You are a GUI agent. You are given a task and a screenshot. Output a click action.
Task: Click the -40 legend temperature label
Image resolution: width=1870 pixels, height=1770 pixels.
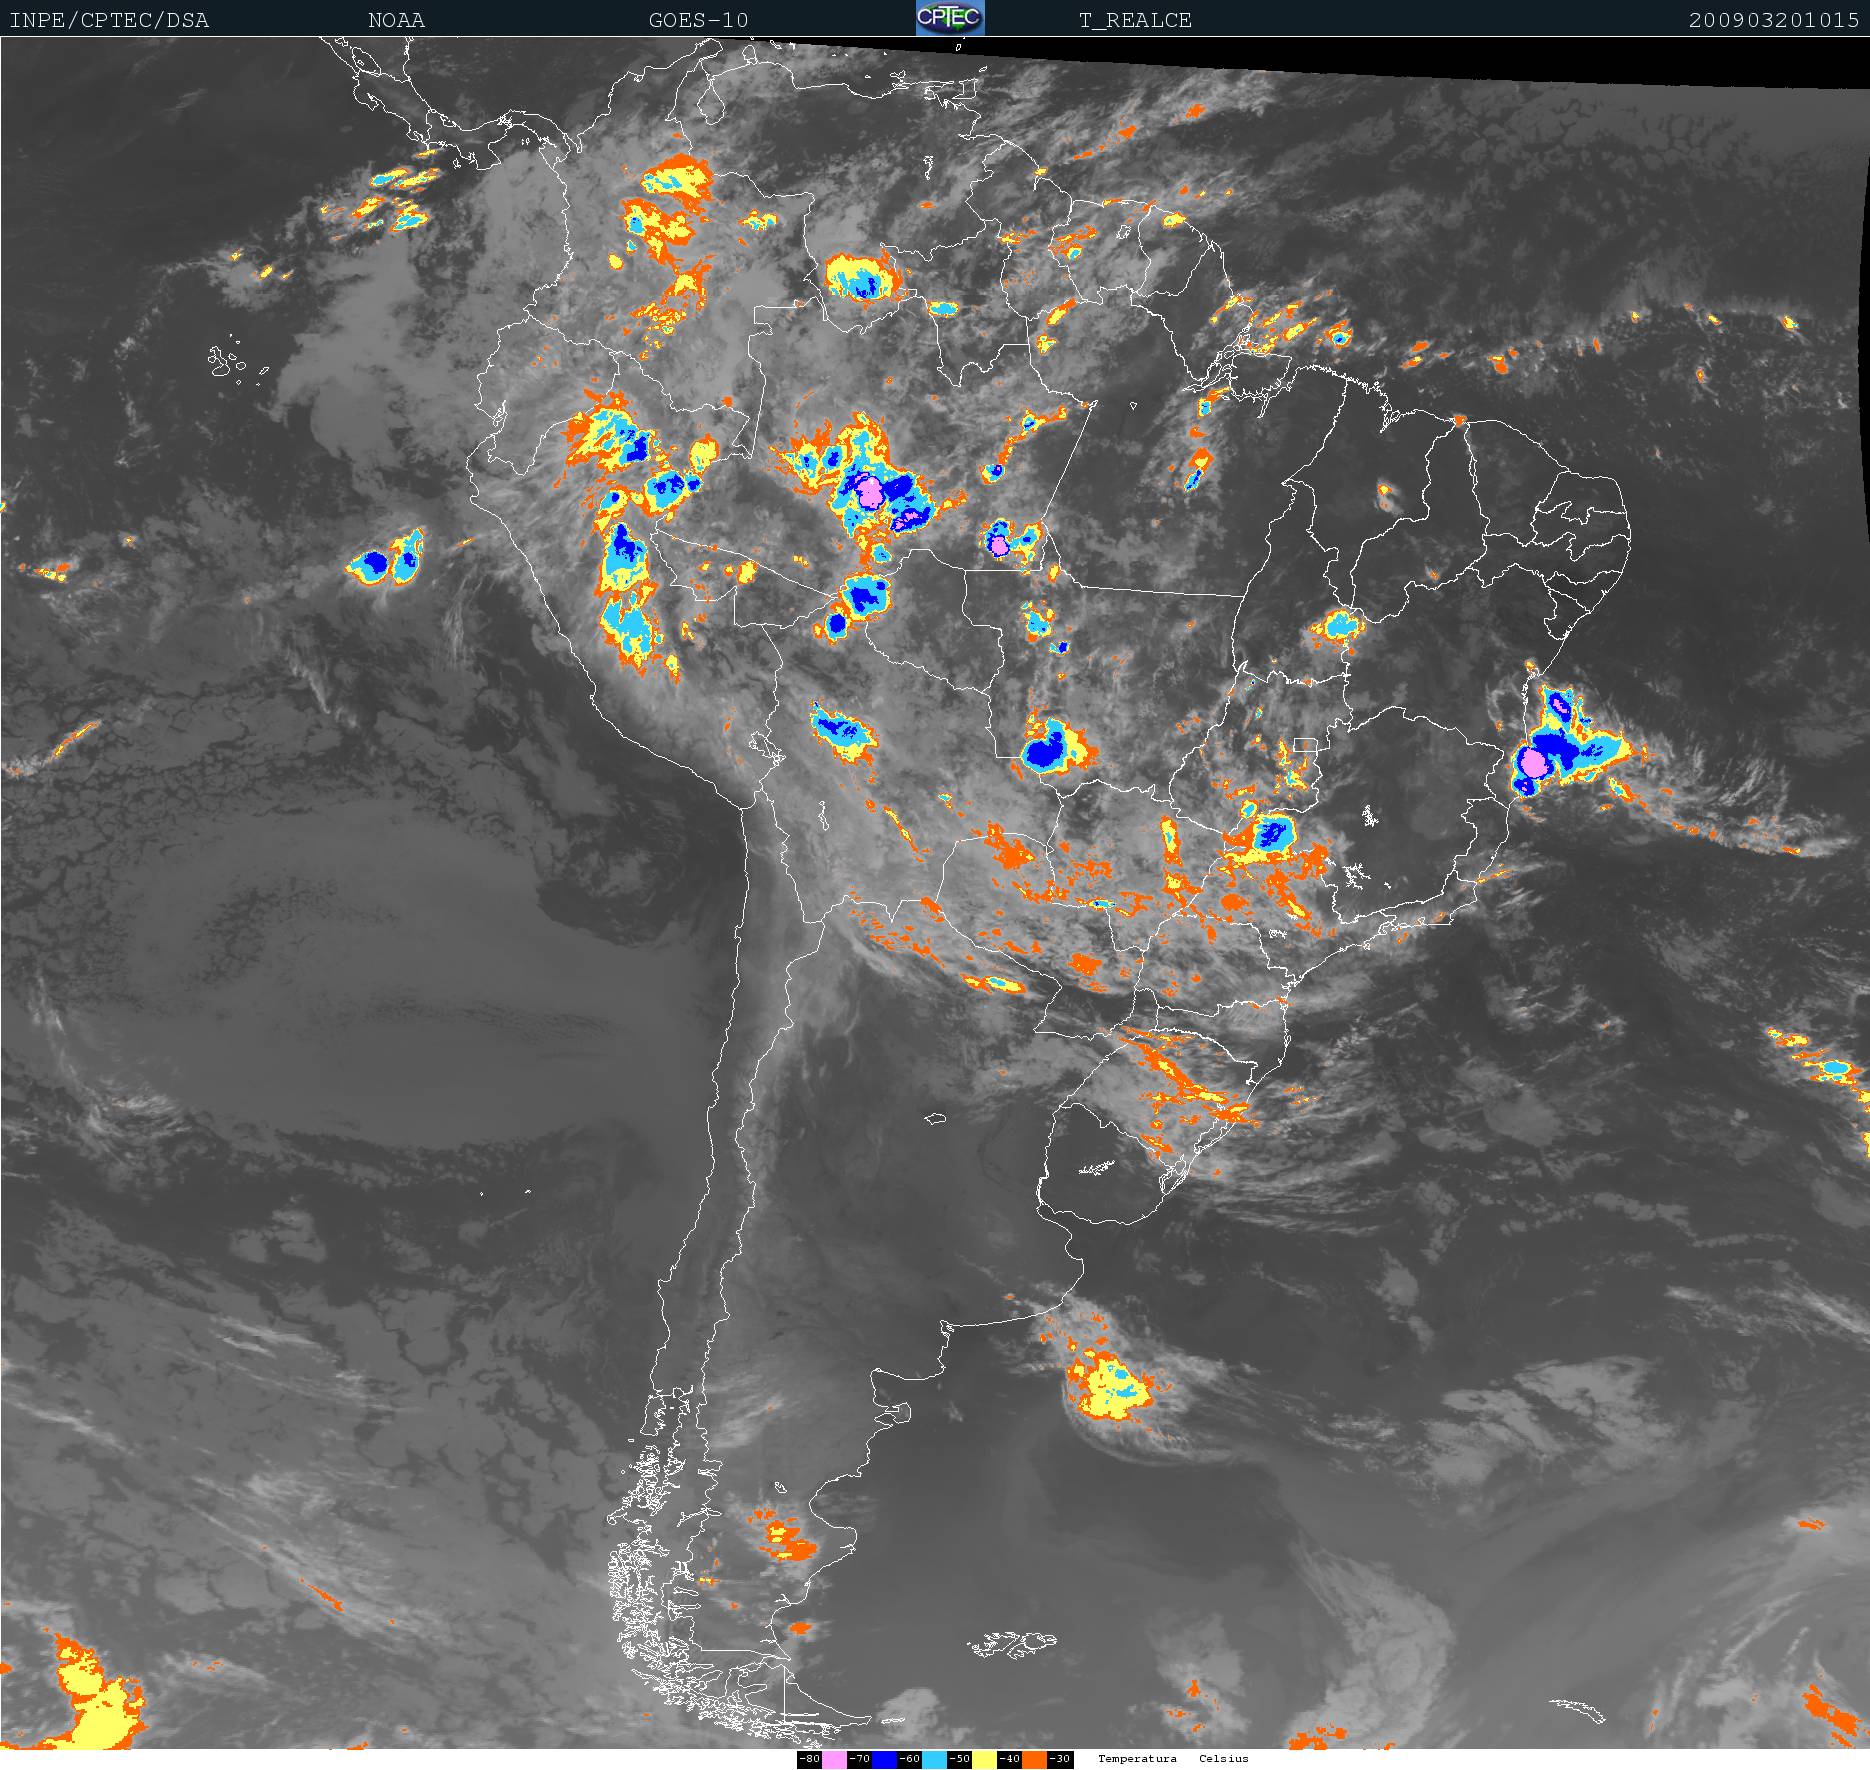click(1009, 1759)
